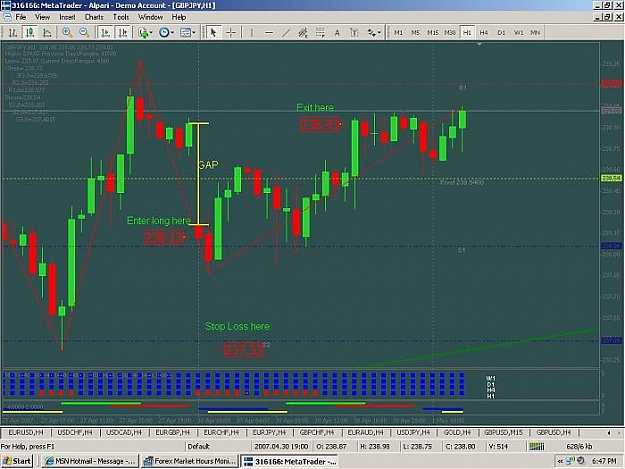Switch to GBPUSD,M15 chart tab
The width and height of the screenshot is (625, 469).
point(503,432)
